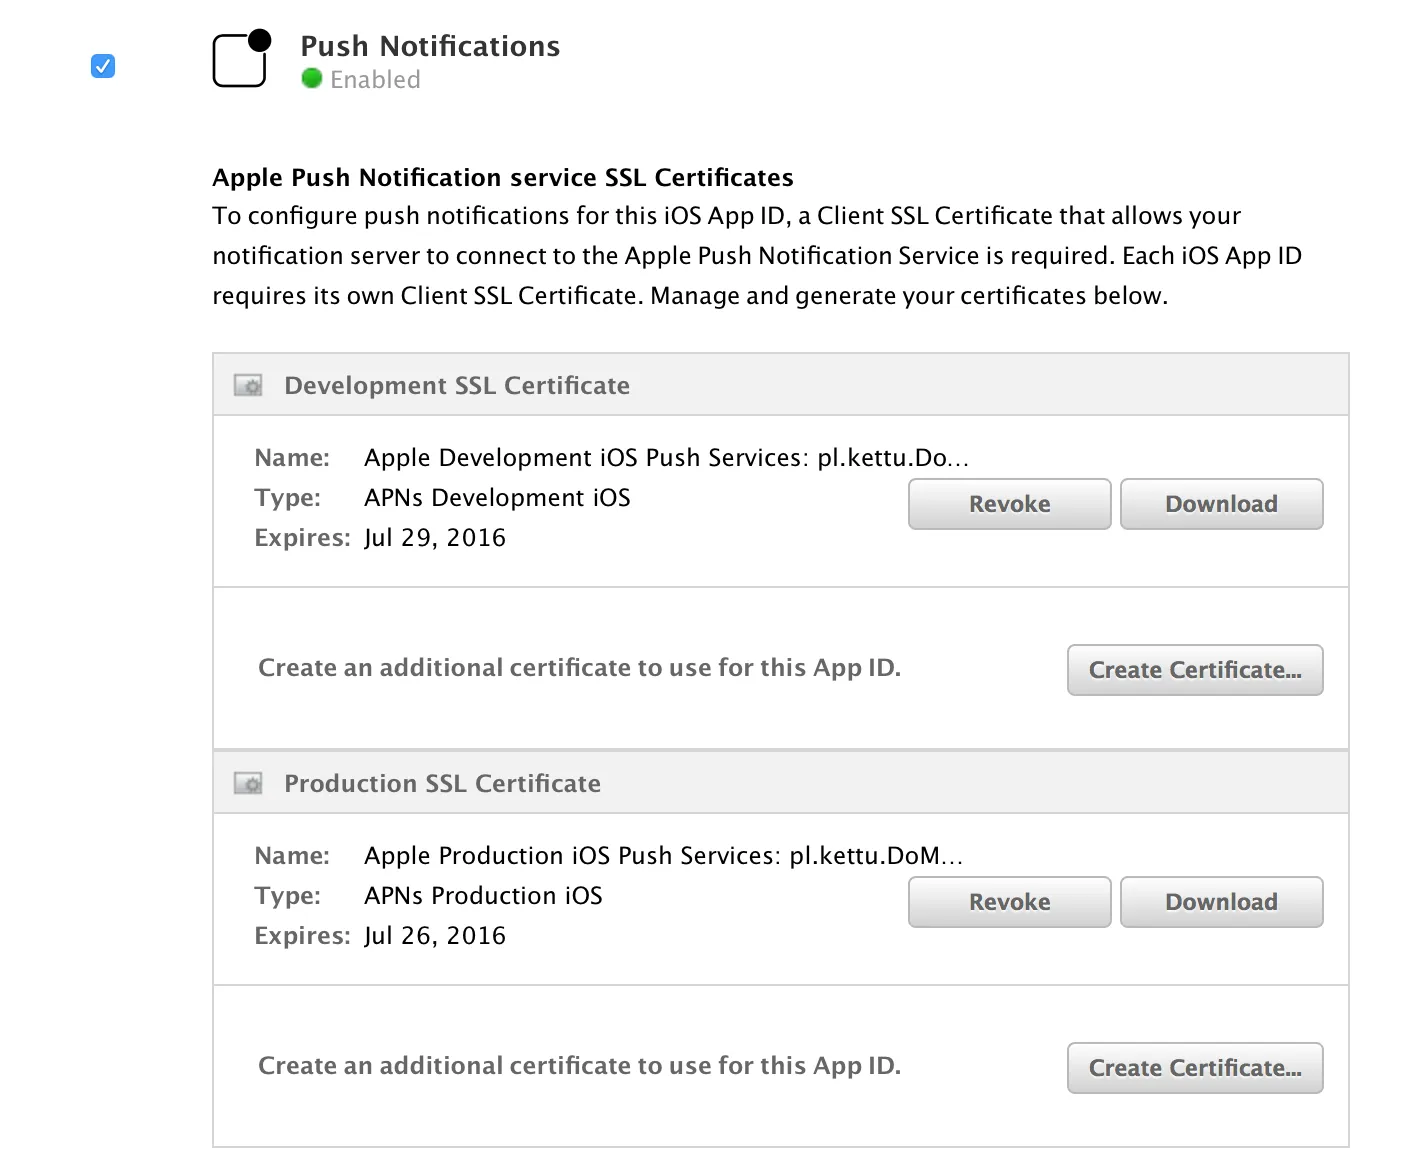Screen dimensions: 1418x1172
Task: Click the Push Notifications title text
Action: 430,46
